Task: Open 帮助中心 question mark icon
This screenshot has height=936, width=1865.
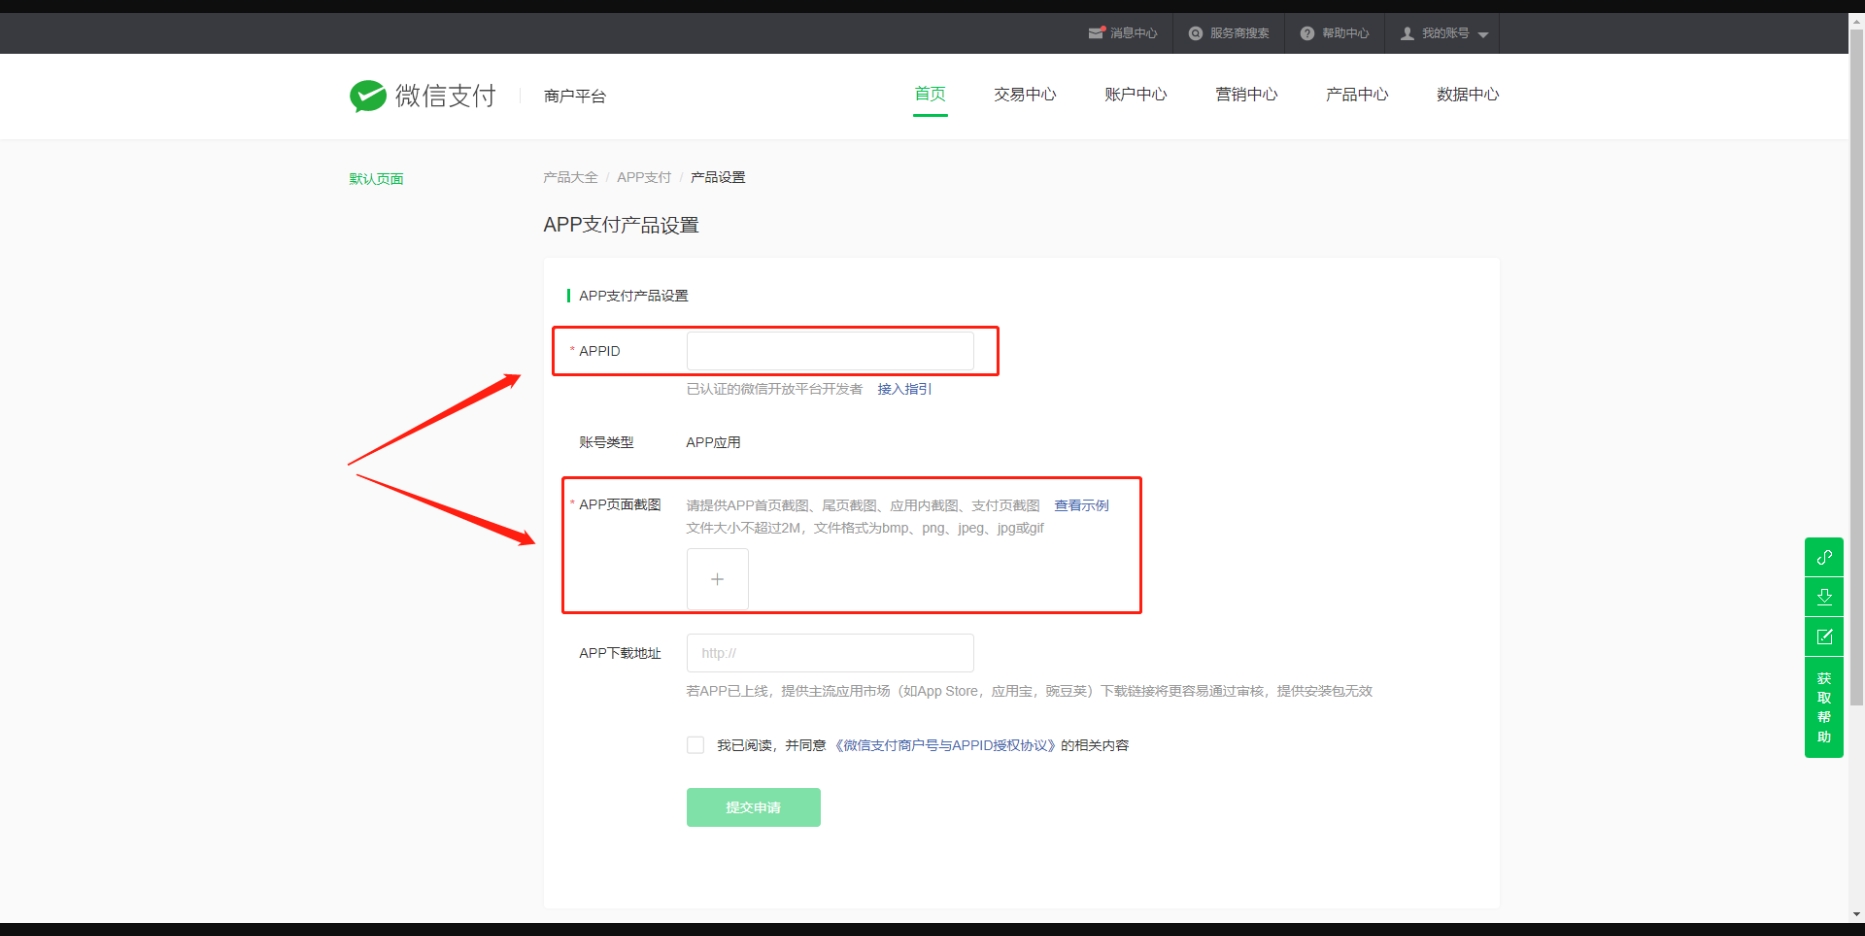Action: point(1306,33)
